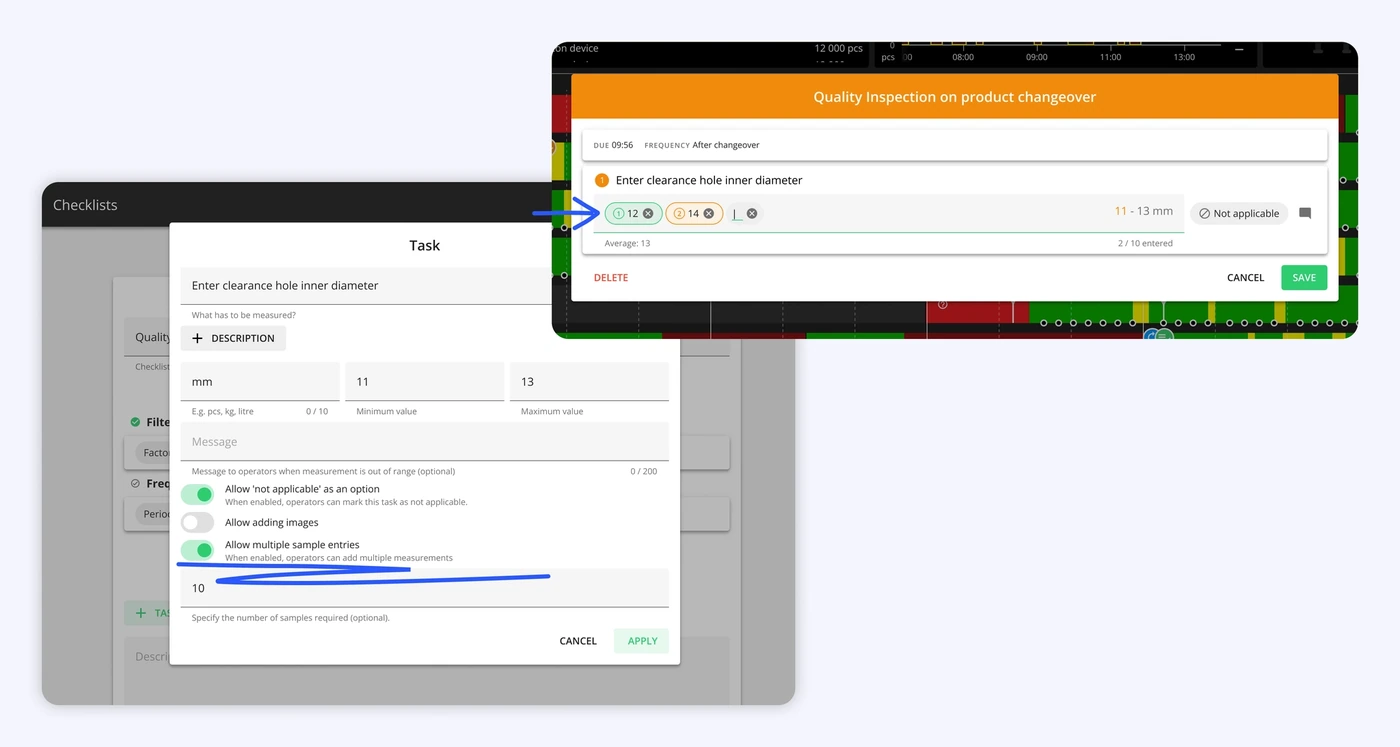Toggle Allow multiple sample entries switch
The height and width of the screenshot is (747, 1400).
click(197, 550)
